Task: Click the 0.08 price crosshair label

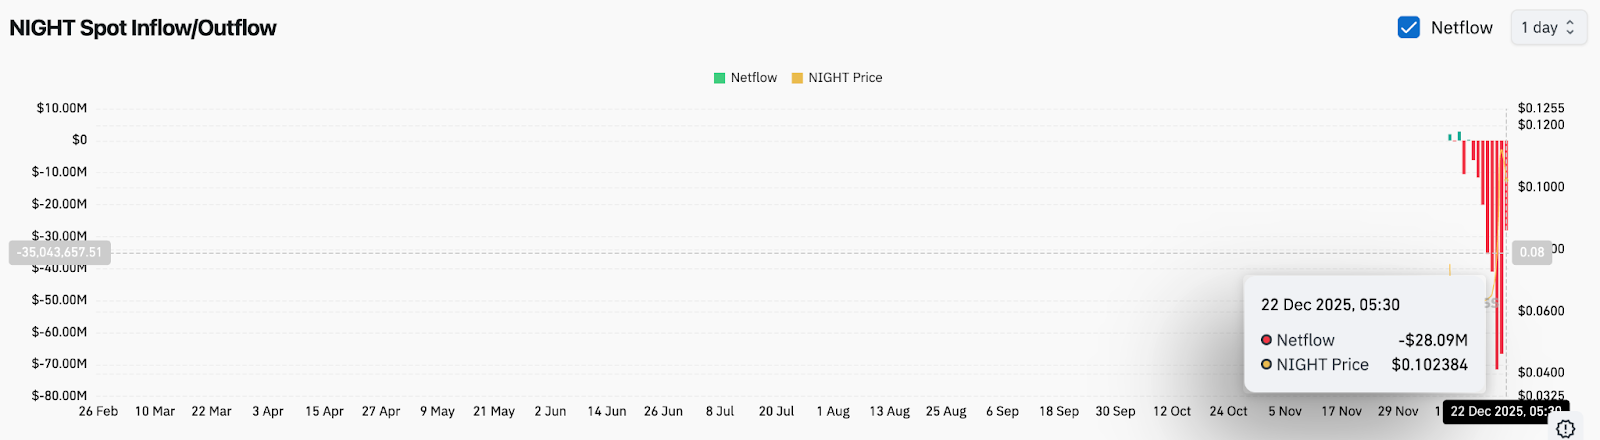Action: coord(1531,252)
